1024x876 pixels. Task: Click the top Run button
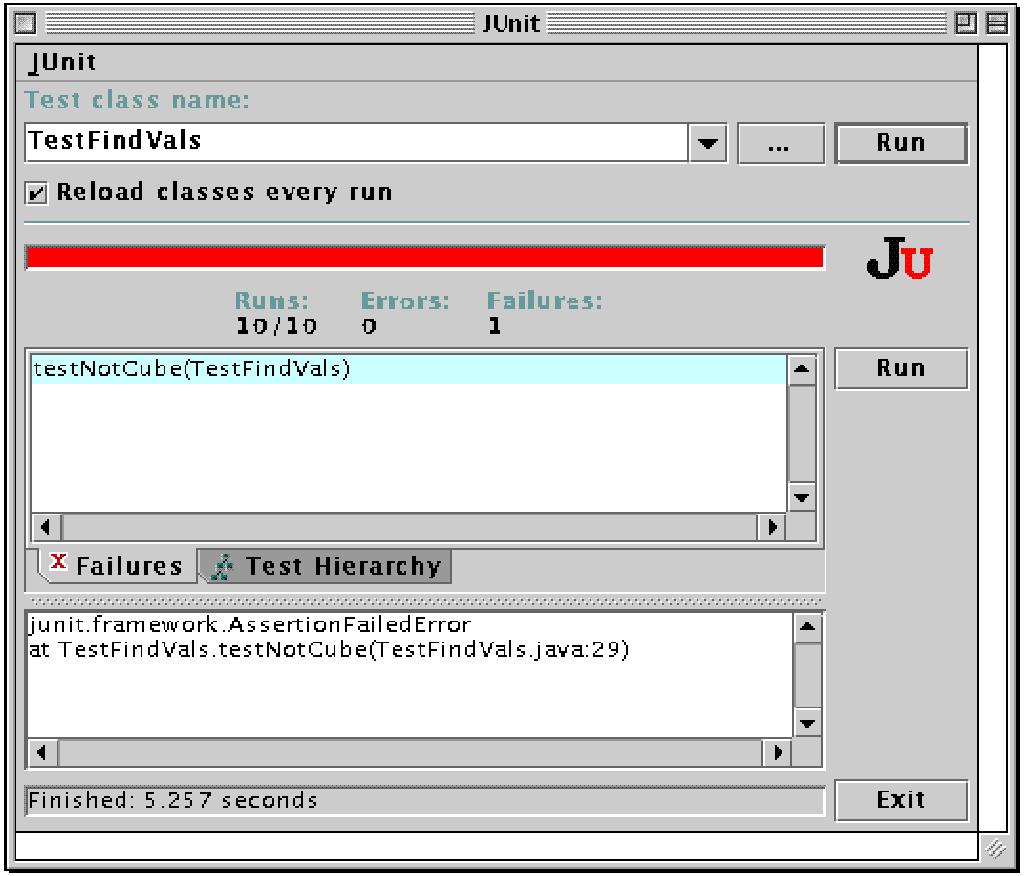(901, 142)
